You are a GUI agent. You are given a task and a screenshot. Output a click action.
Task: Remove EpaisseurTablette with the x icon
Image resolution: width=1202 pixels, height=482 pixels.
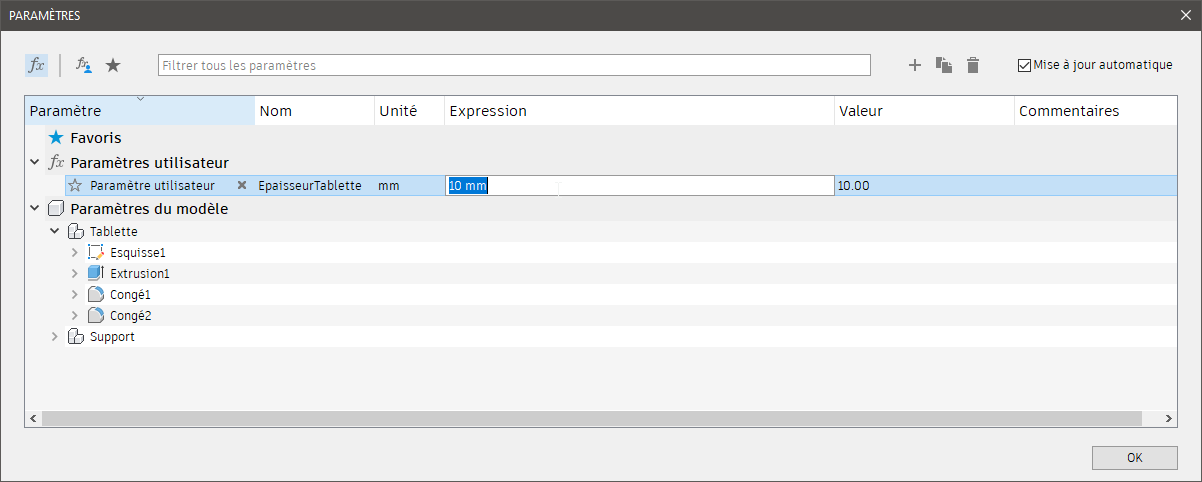[241, 185]
